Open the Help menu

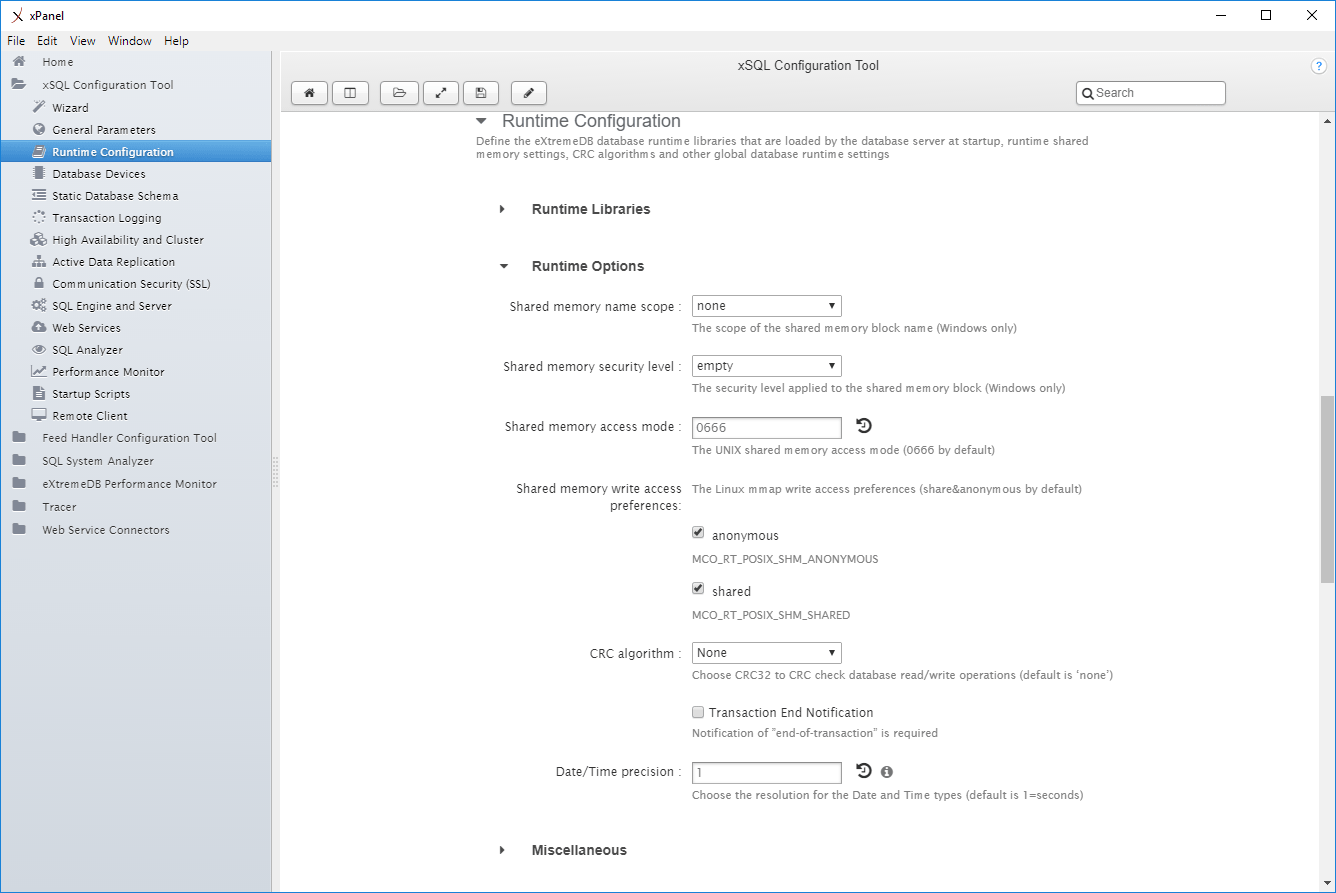click(176, 41)
